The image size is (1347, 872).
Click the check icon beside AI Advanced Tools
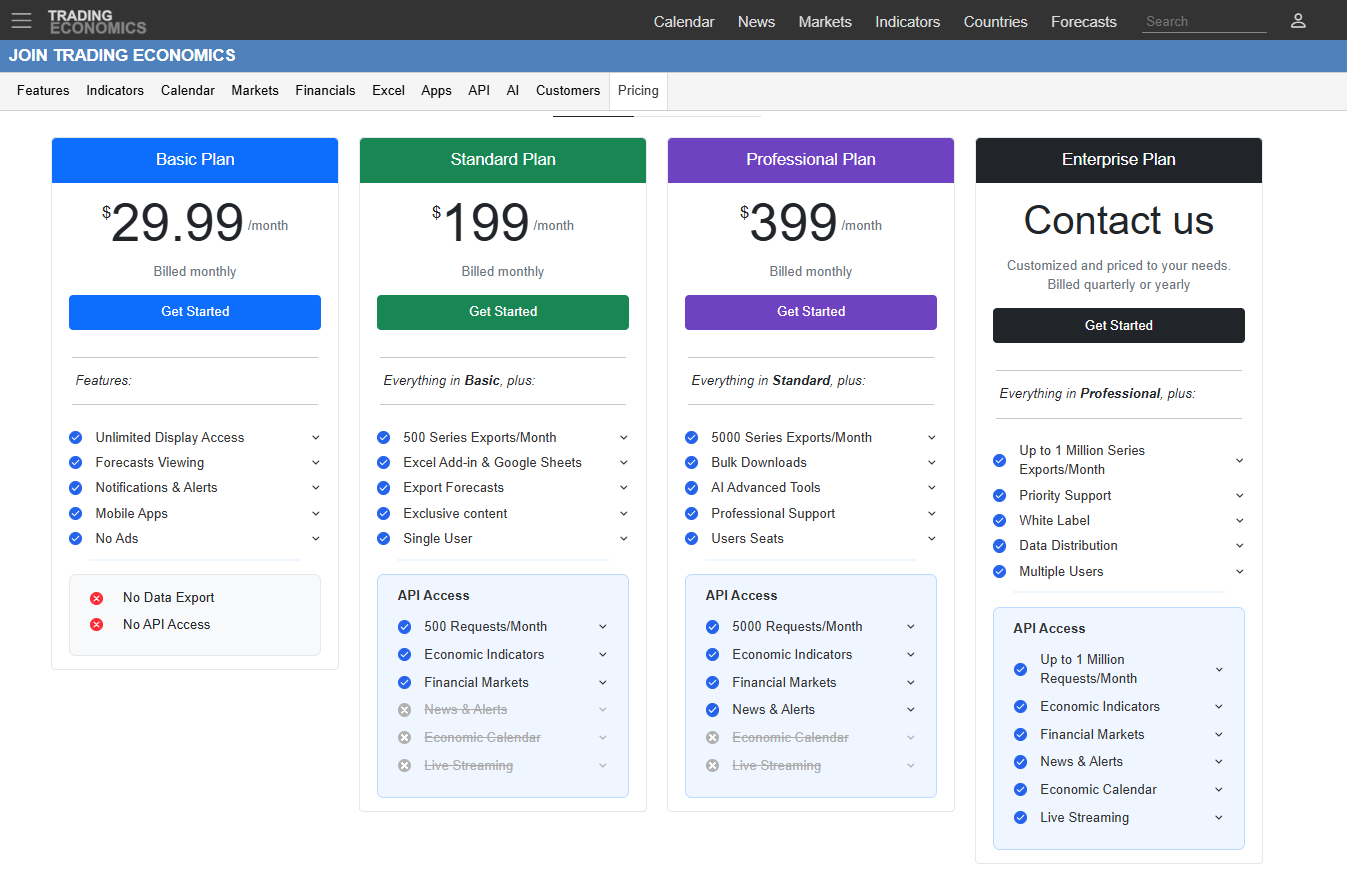point(691,488)
